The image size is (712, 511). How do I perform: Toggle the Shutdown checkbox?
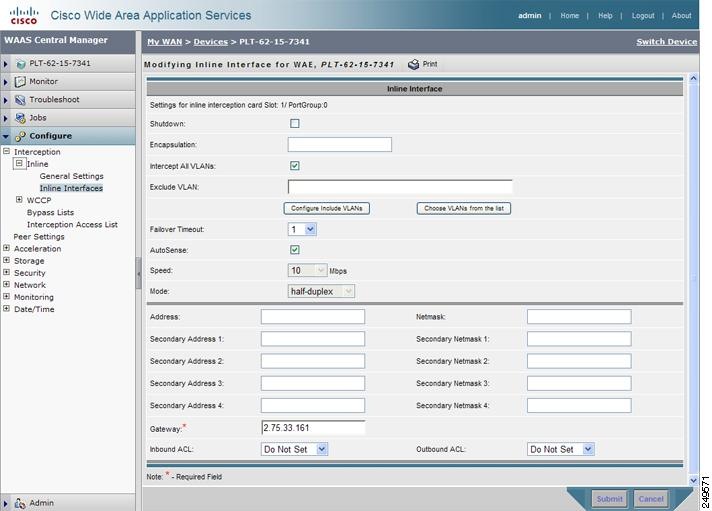coord(295,124)
